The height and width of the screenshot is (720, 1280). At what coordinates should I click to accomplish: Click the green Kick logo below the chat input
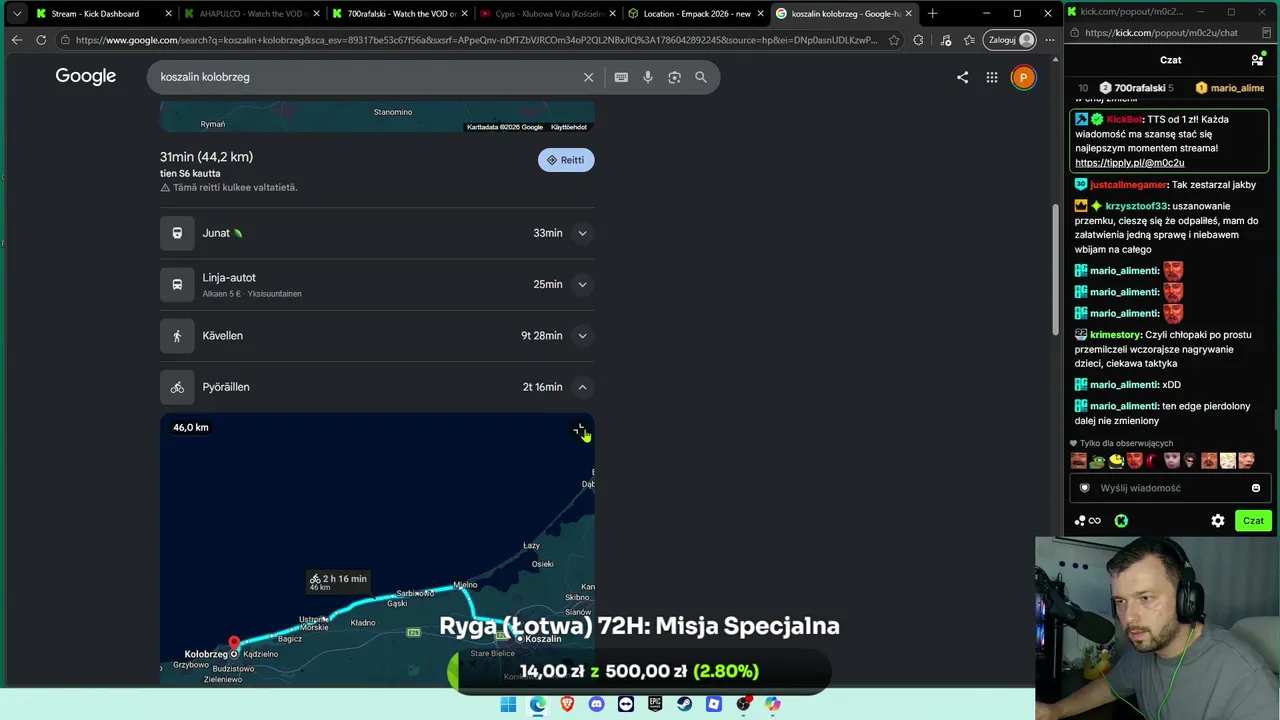click(x=1122, y=521)
